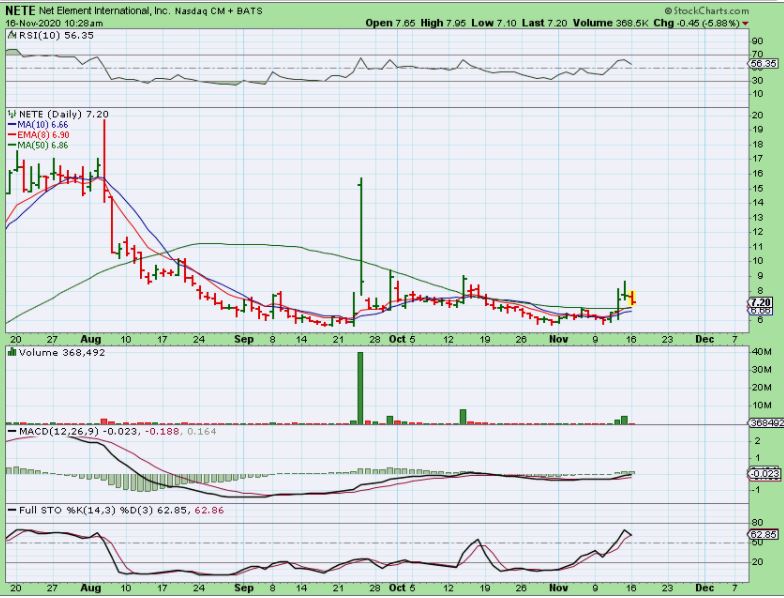The height and width of the screenshot is (598, 784).
Task: Click the NETE ticker symbol in the header
Action: [20, 10]
